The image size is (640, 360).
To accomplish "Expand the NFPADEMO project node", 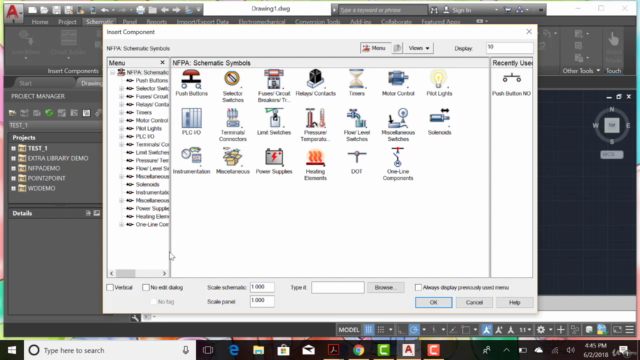I will click(13, 168).
